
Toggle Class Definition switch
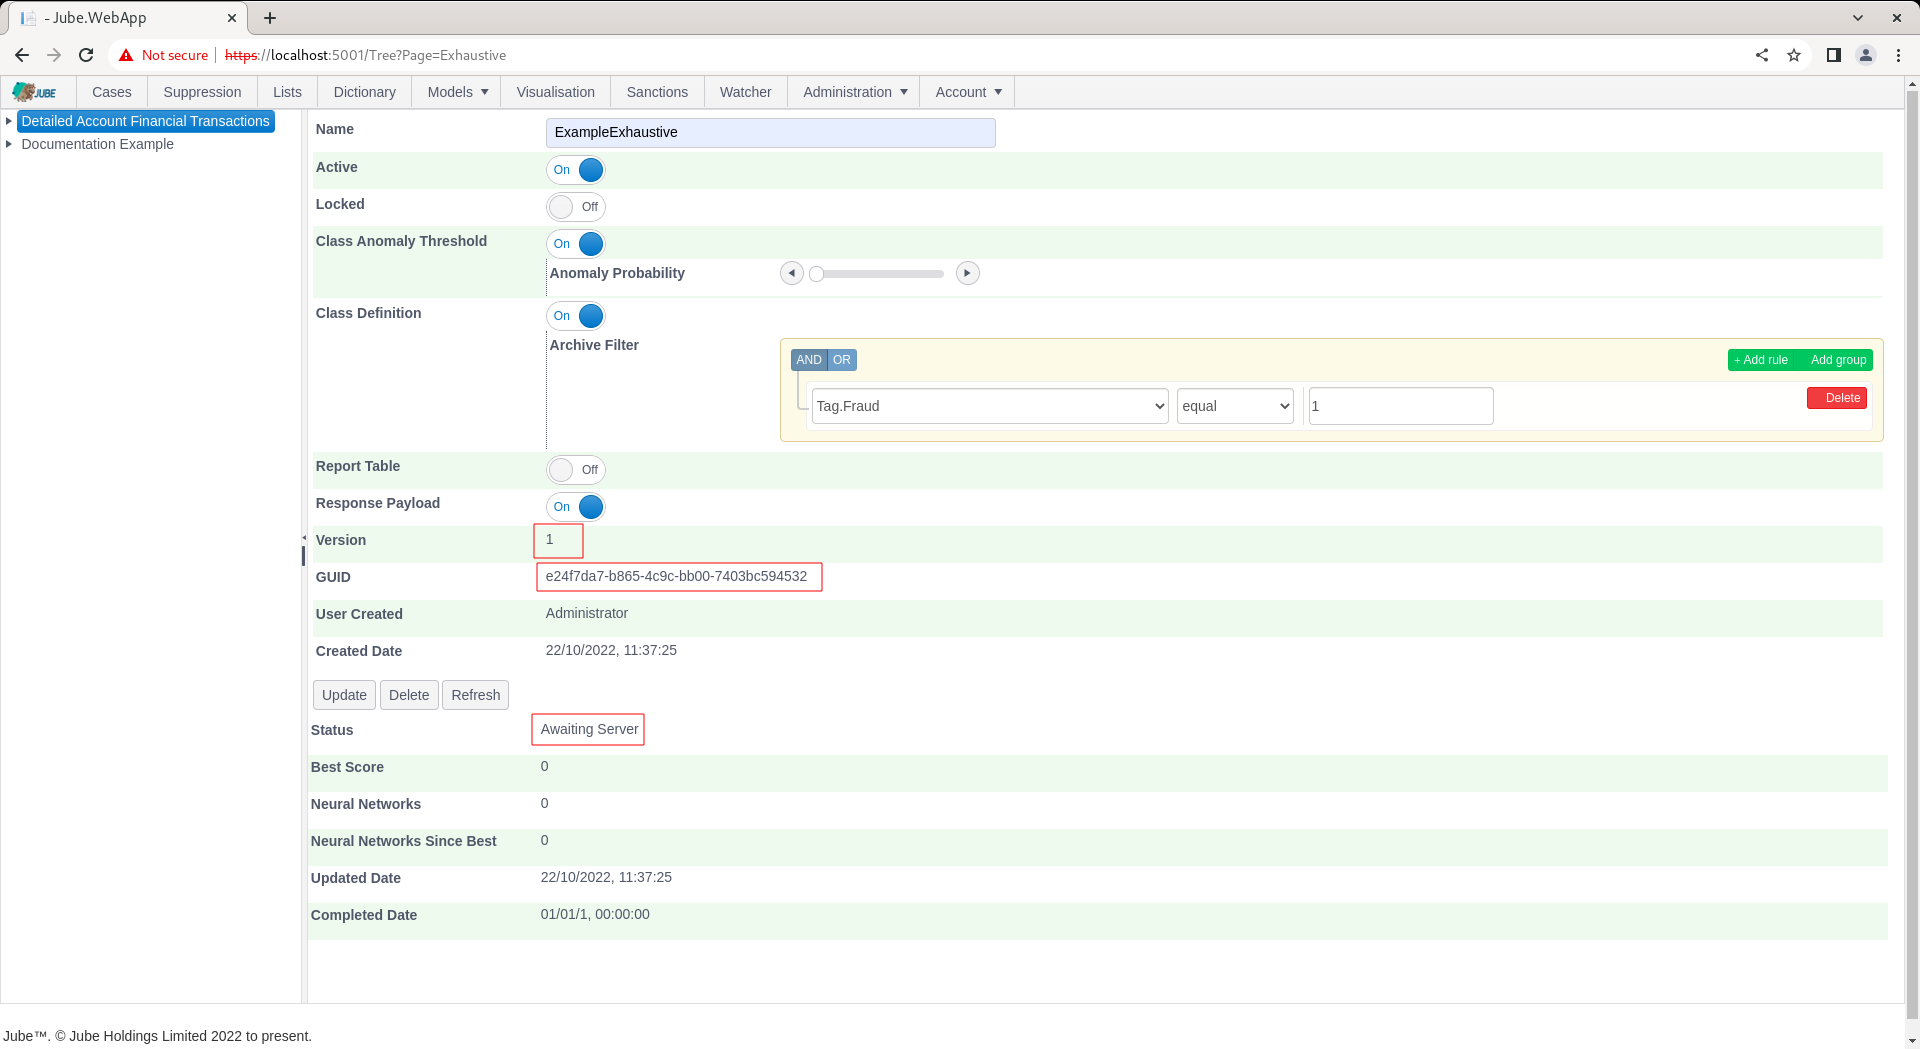point(576,316)
